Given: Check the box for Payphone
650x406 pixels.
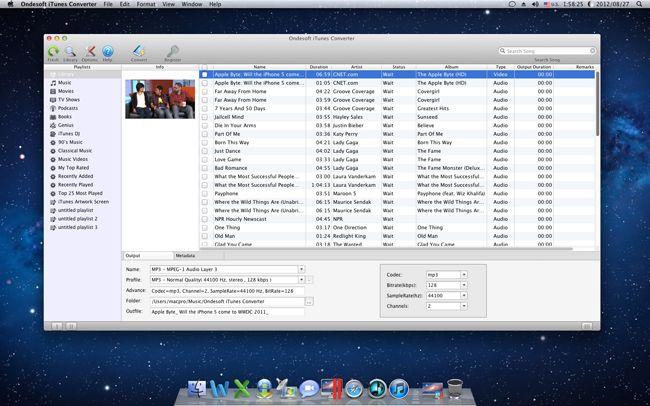Looking at the screenshot, I should tap(204, 194).
